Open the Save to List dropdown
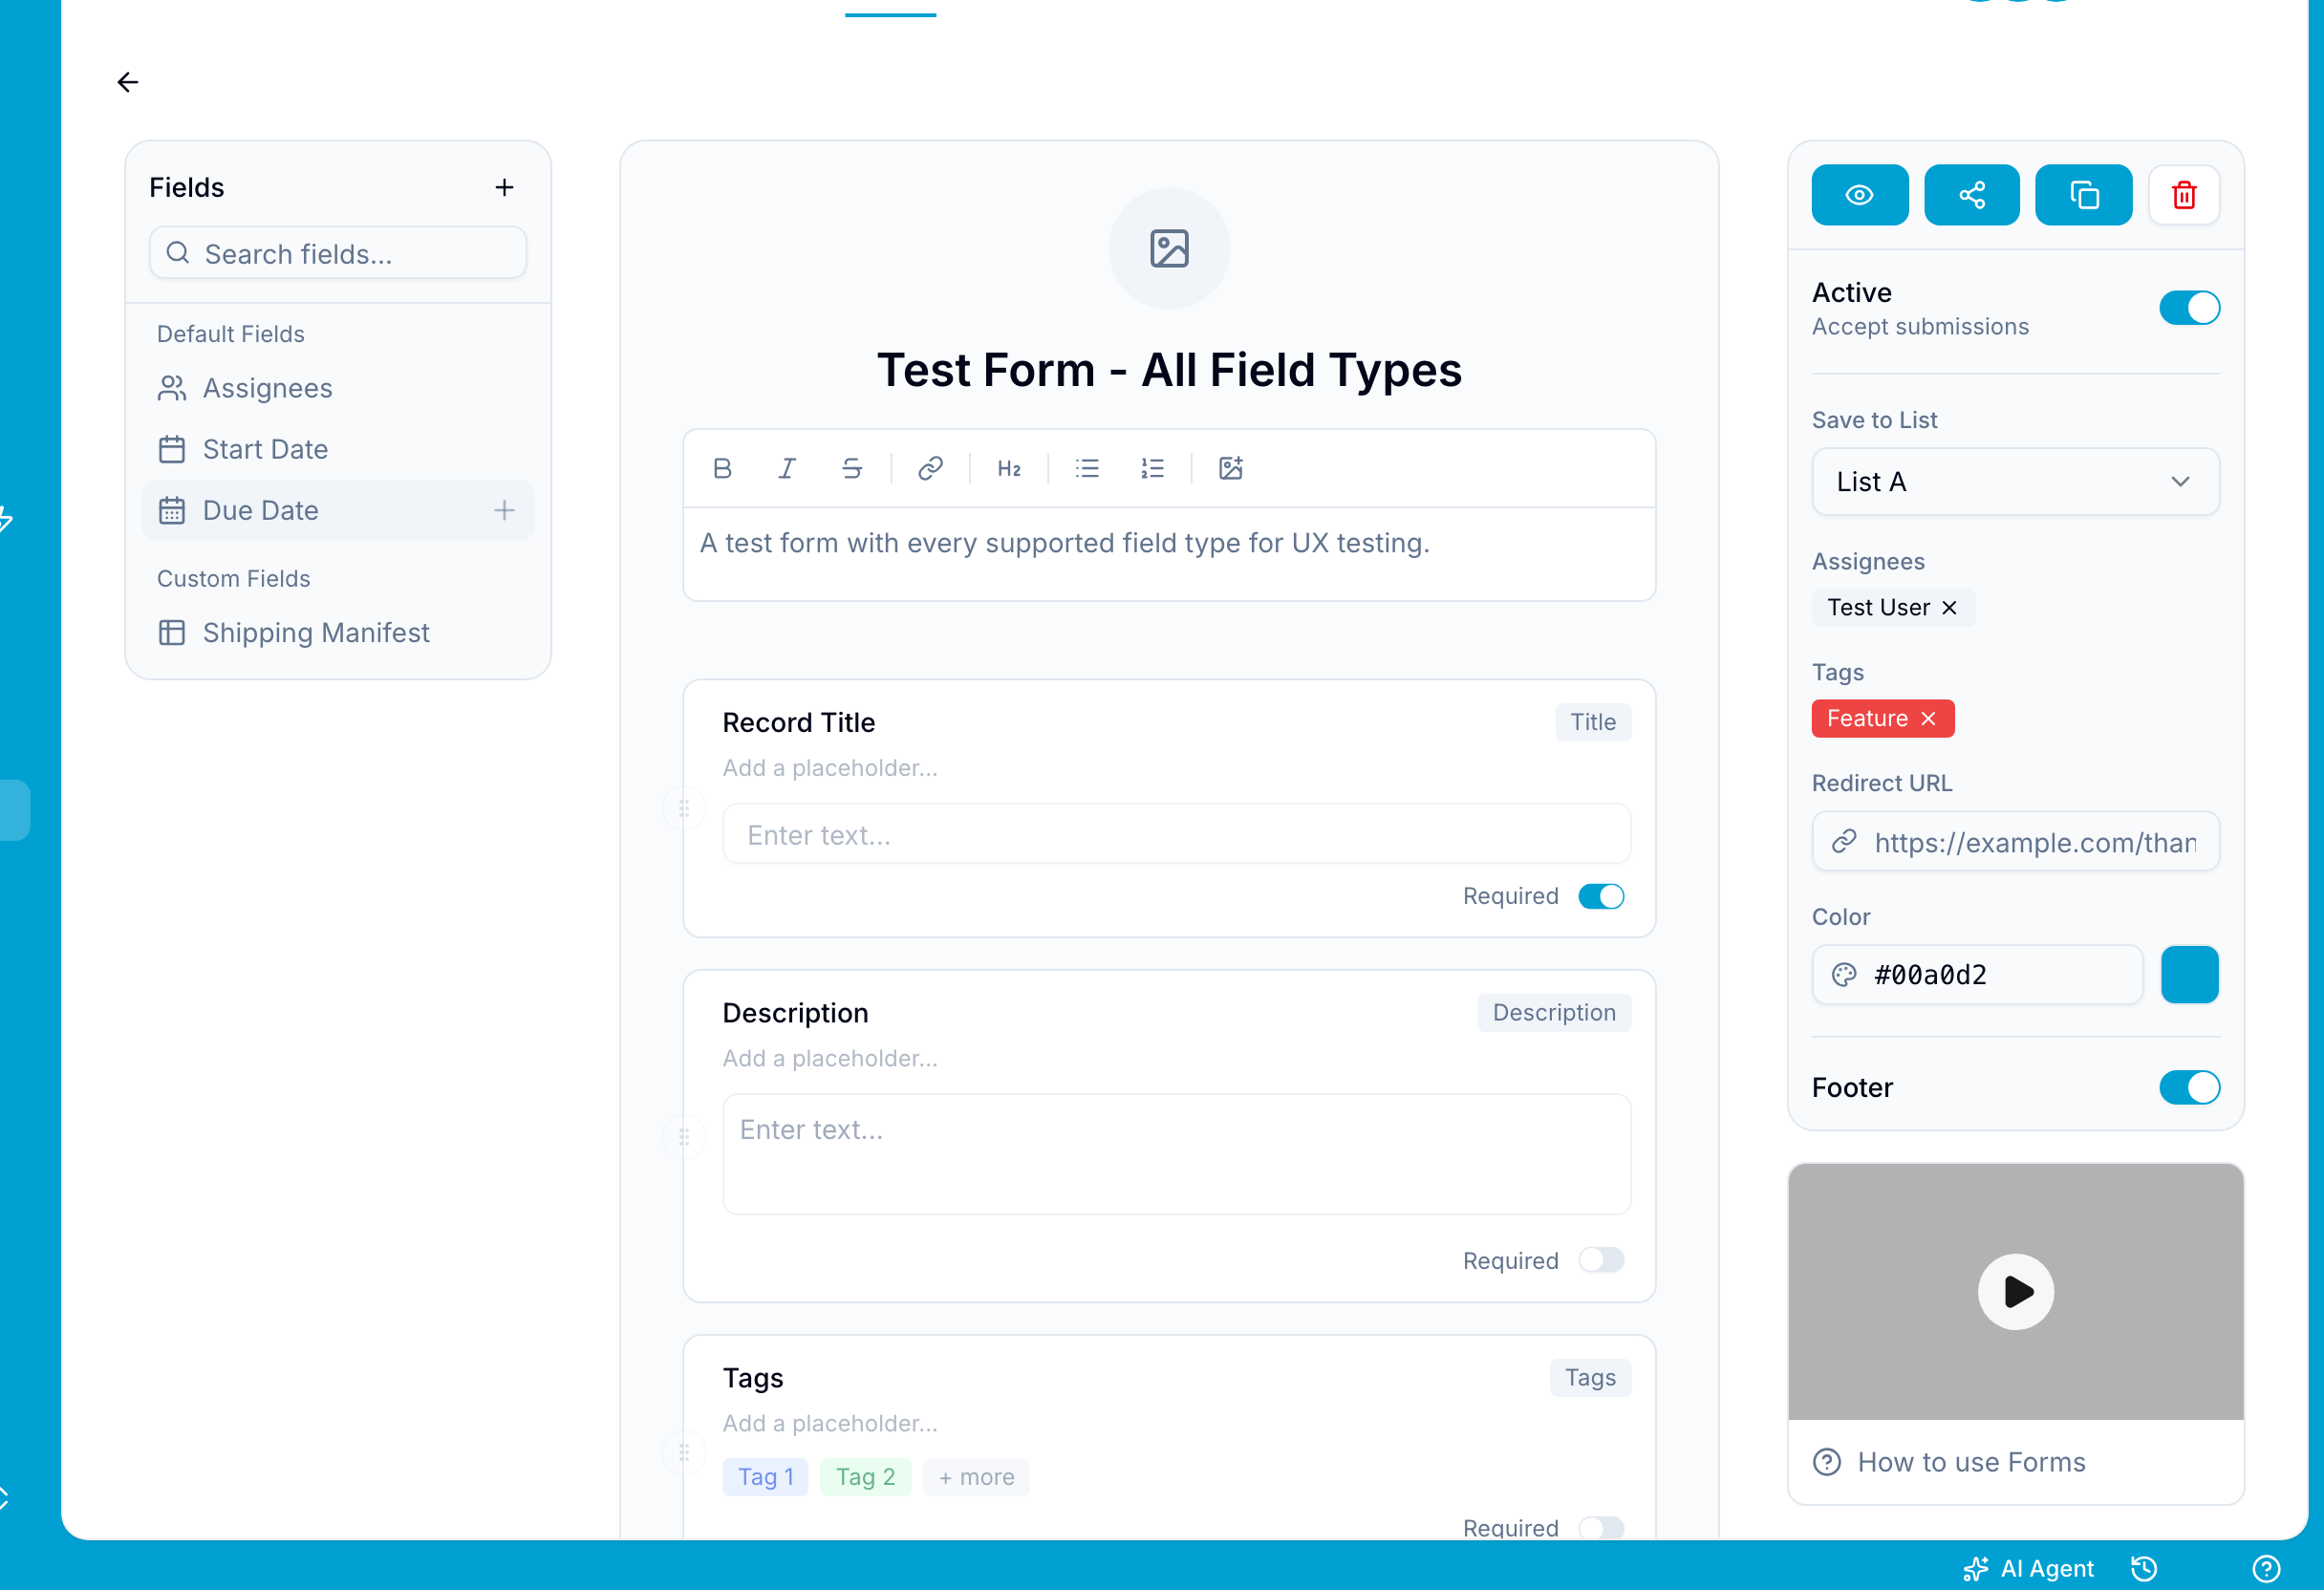This screenshot has width=2324, height=1590. 2015,482
